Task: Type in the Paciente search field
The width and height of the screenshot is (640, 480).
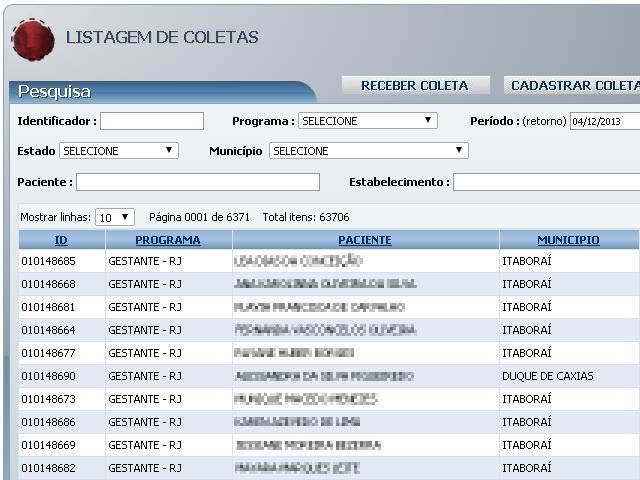Action: pyautogui.click(x=197, y=182)
